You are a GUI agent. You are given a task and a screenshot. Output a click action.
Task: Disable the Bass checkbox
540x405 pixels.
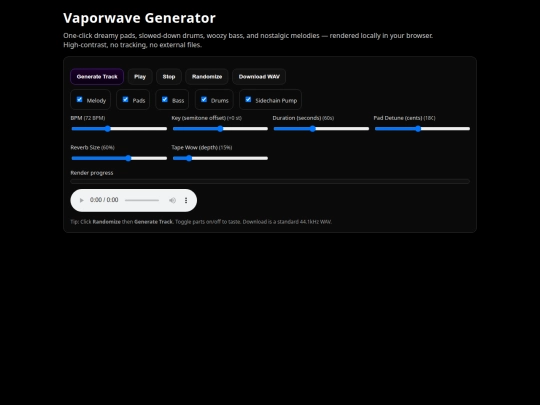pos(165,100)
